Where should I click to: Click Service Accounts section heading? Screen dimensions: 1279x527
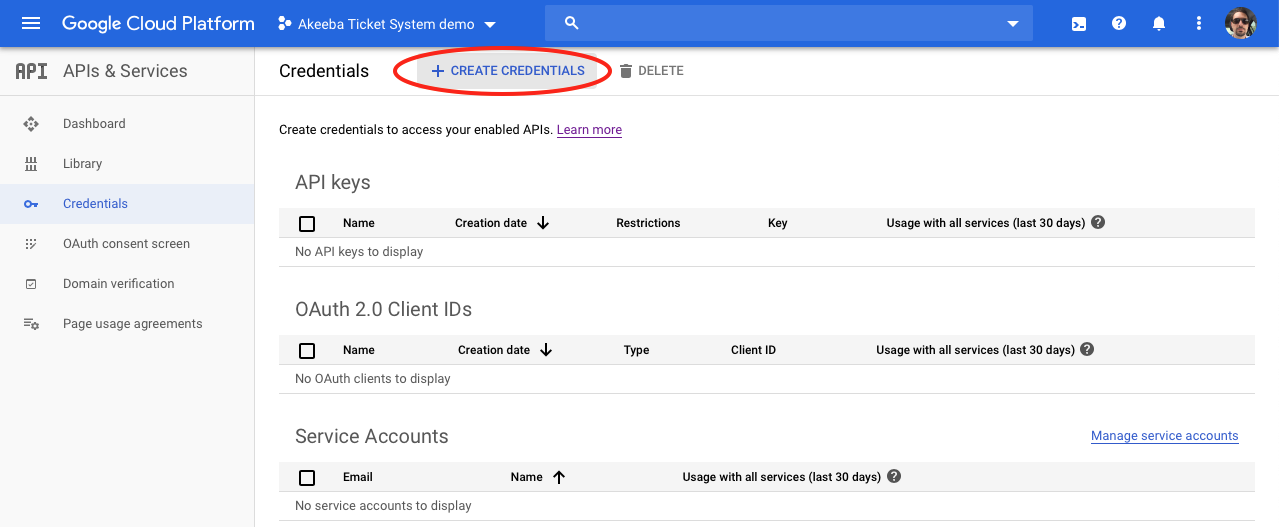pos(372,436)
